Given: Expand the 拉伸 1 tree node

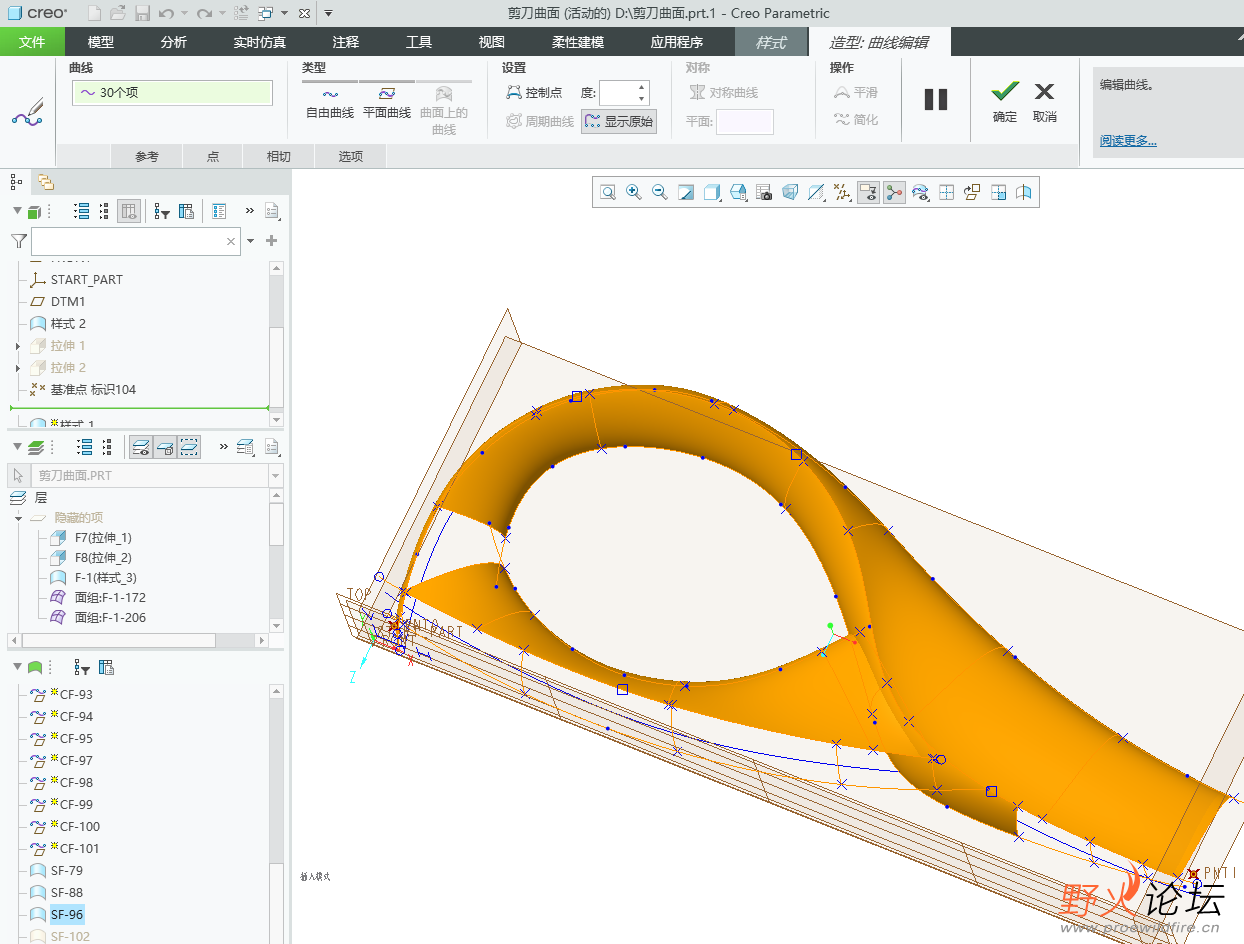Looking at the screenshot, I should [x=17, y=346].
